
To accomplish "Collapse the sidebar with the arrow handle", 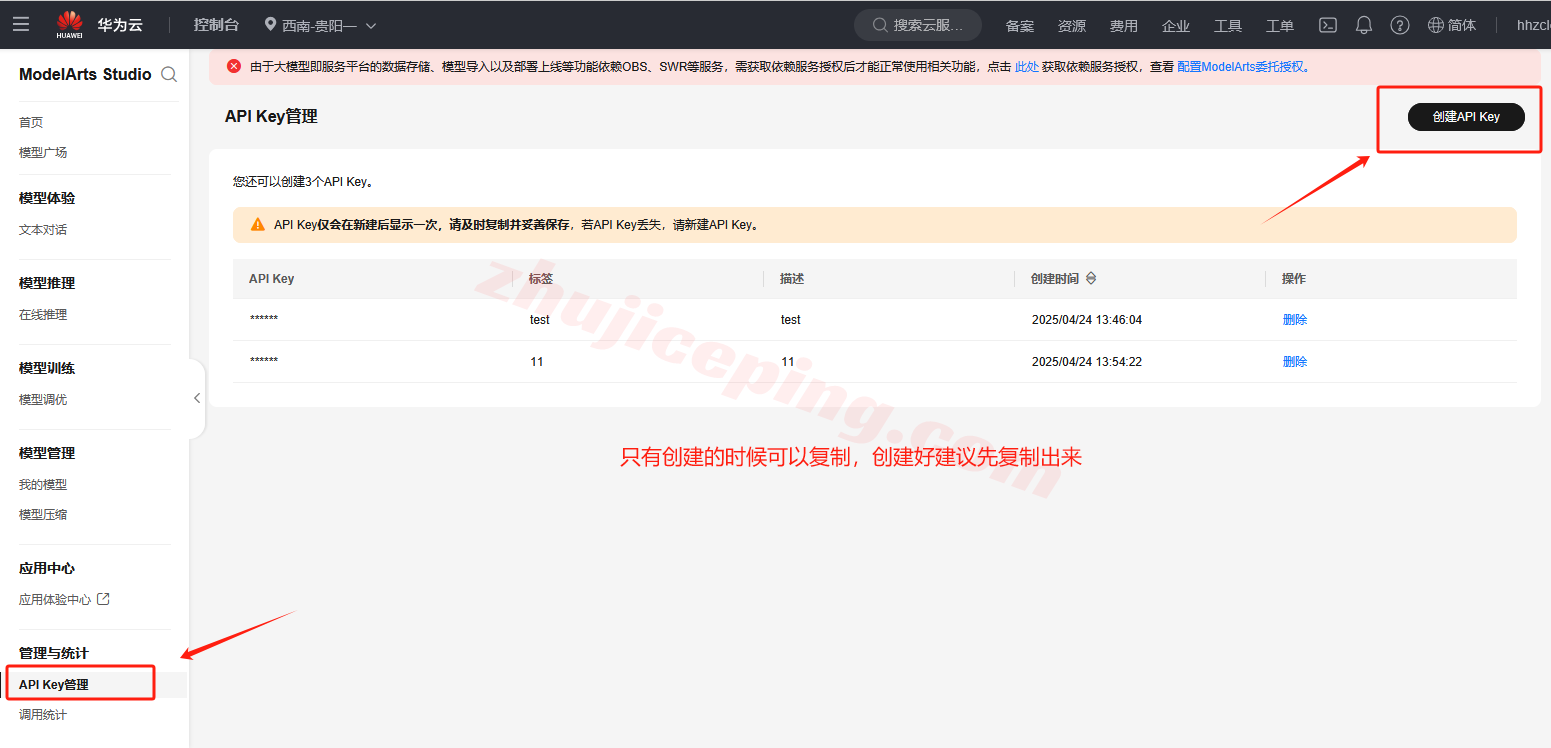I will click(x=197, y=398).
